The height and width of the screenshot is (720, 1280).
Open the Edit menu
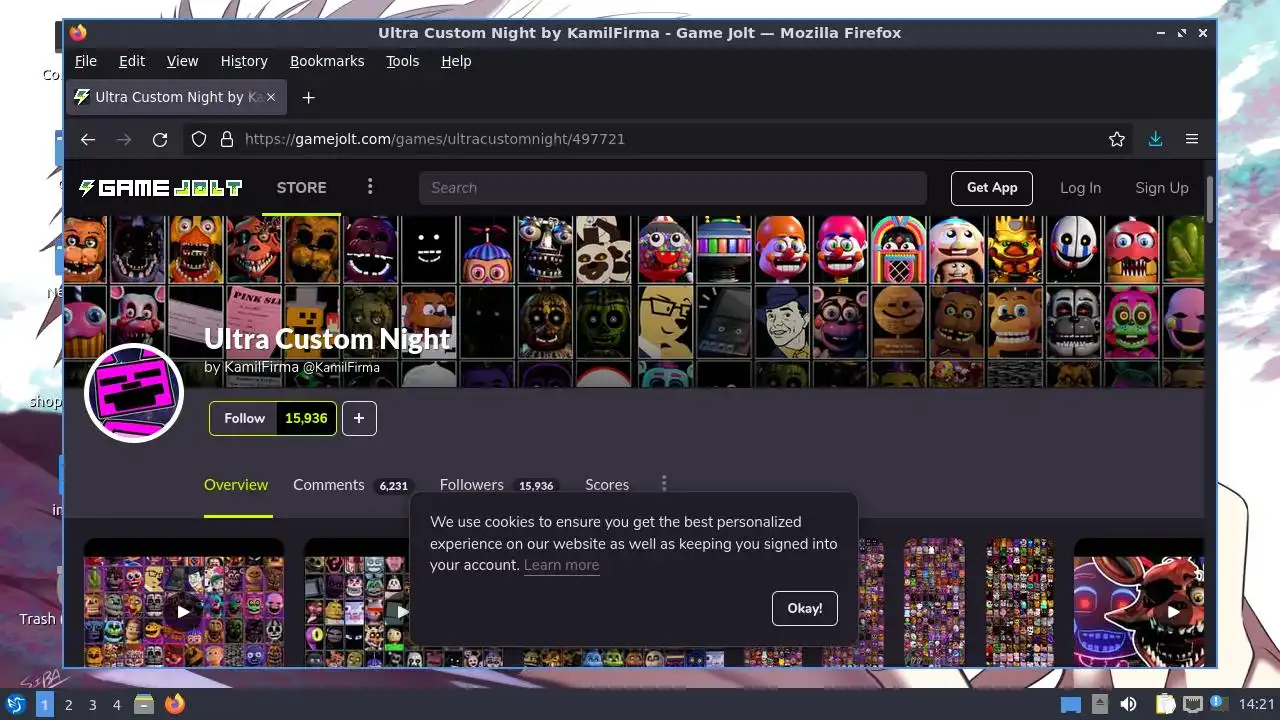132,61
